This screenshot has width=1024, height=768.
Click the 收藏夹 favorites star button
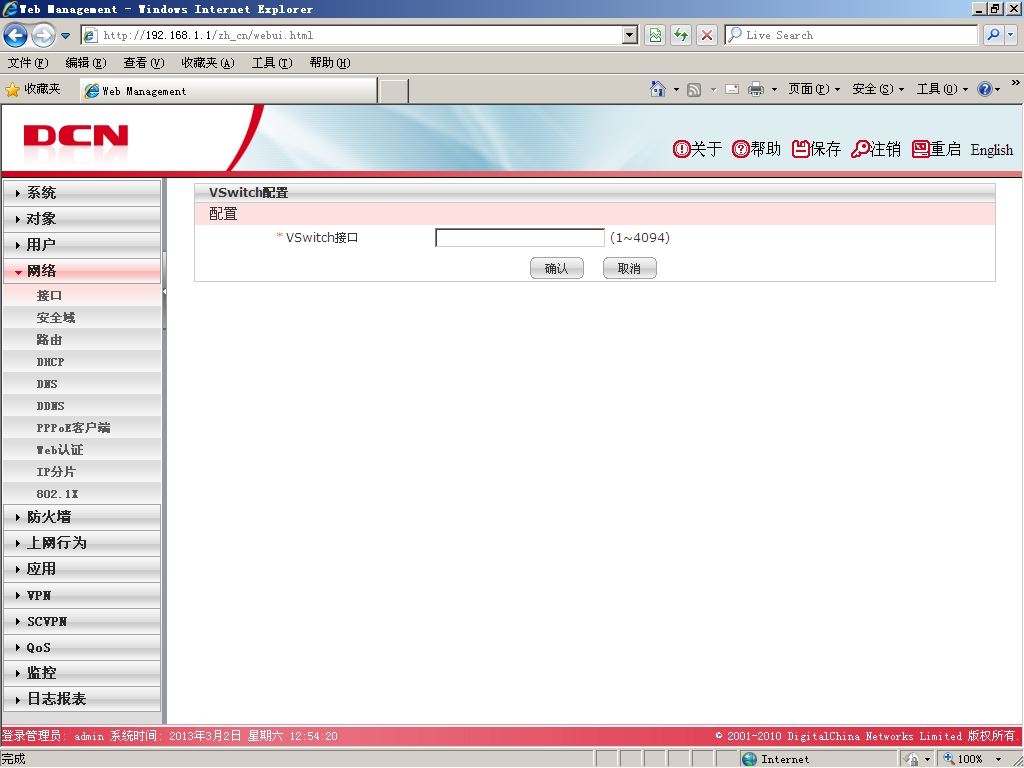pyautogui.click(x=33, y=89)
